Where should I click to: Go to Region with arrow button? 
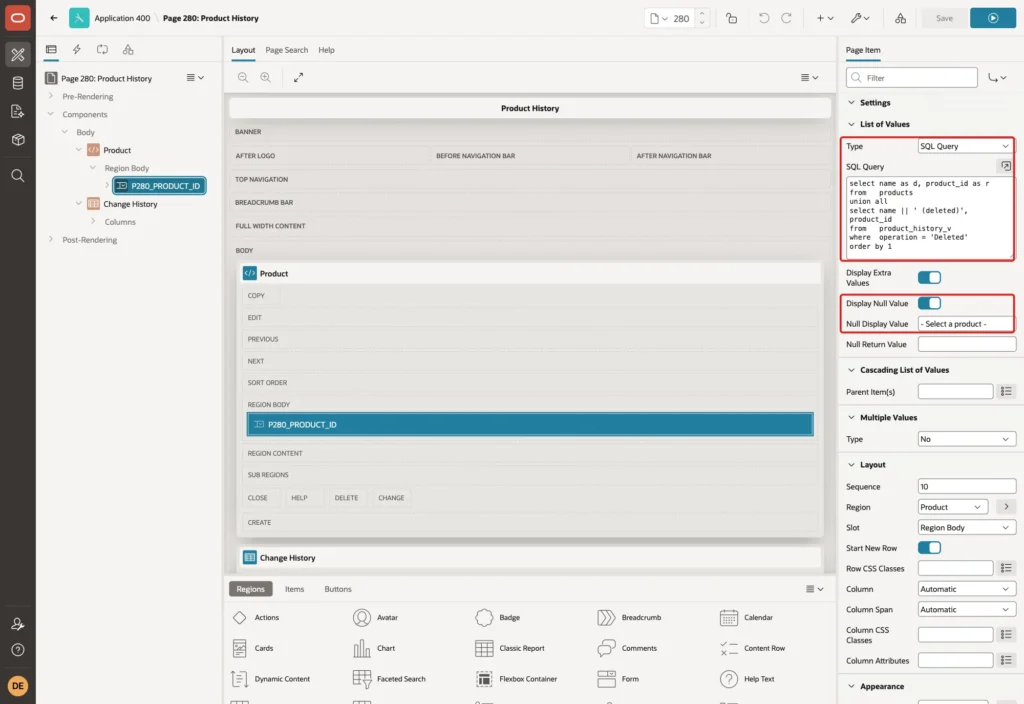(1006, 507)
